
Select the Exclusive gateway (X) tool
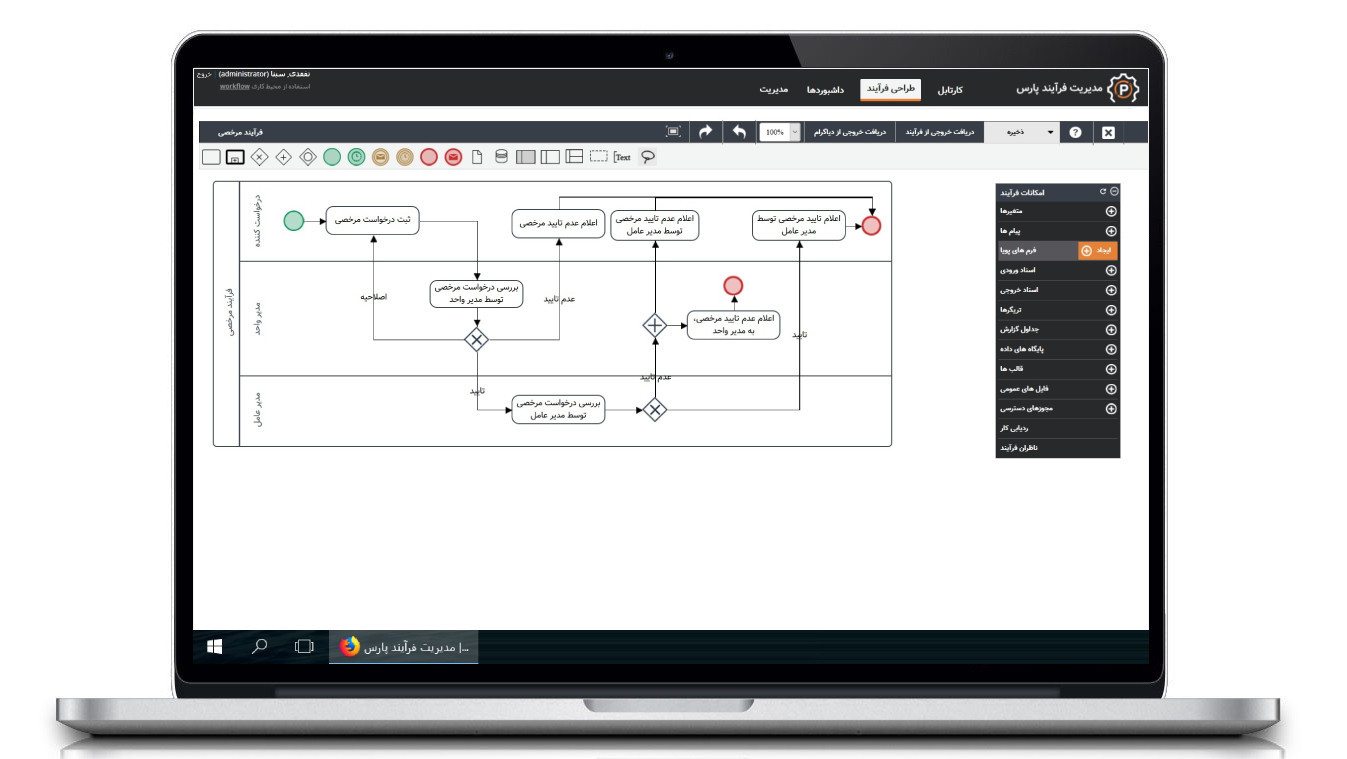(259, 157)
